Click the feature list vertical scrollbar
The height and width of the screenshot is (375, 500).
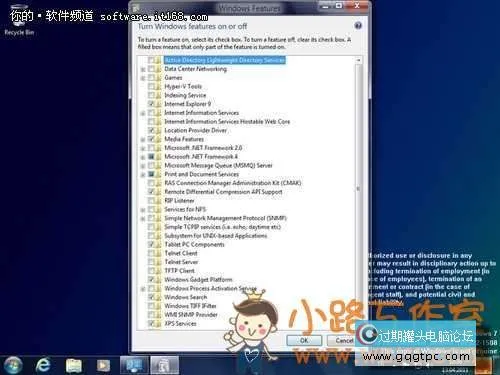click(359, 188)
